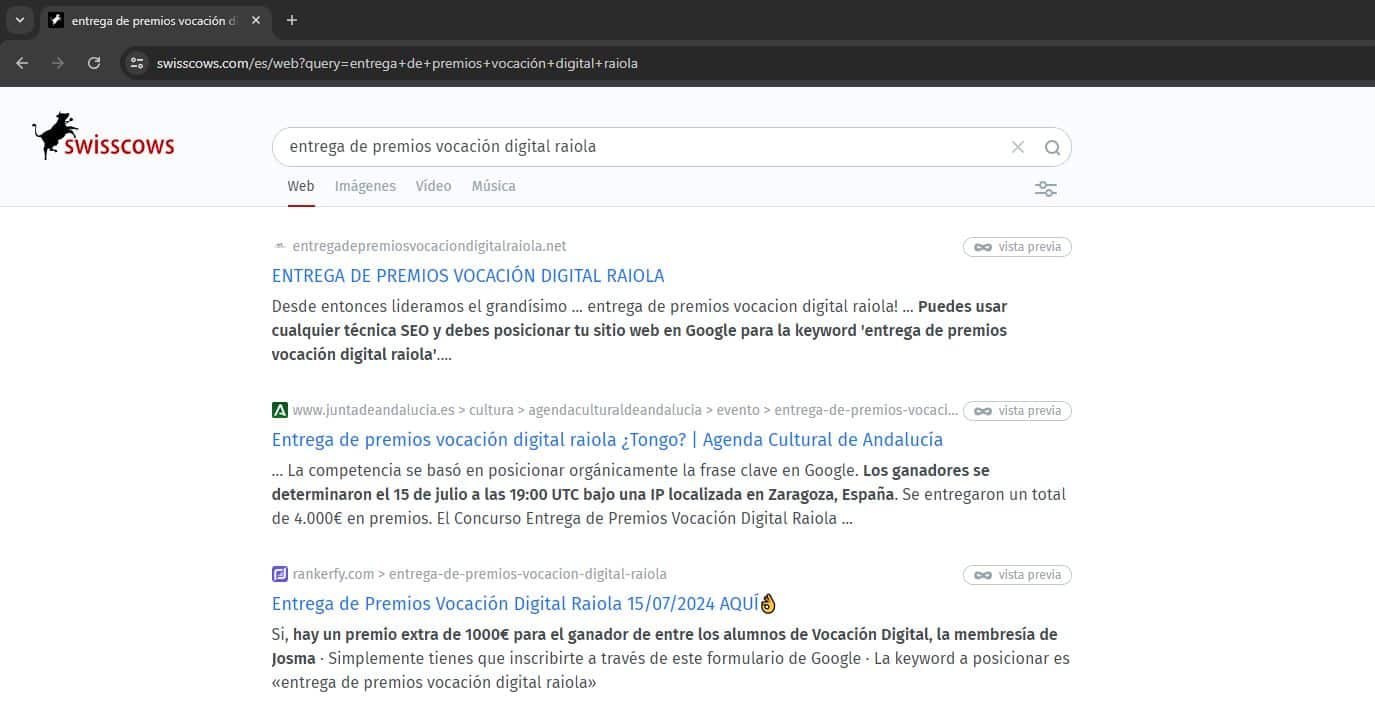Click the Junta de Andalucía favicon
The image size is (1375, 701).
tap(280, 410)
